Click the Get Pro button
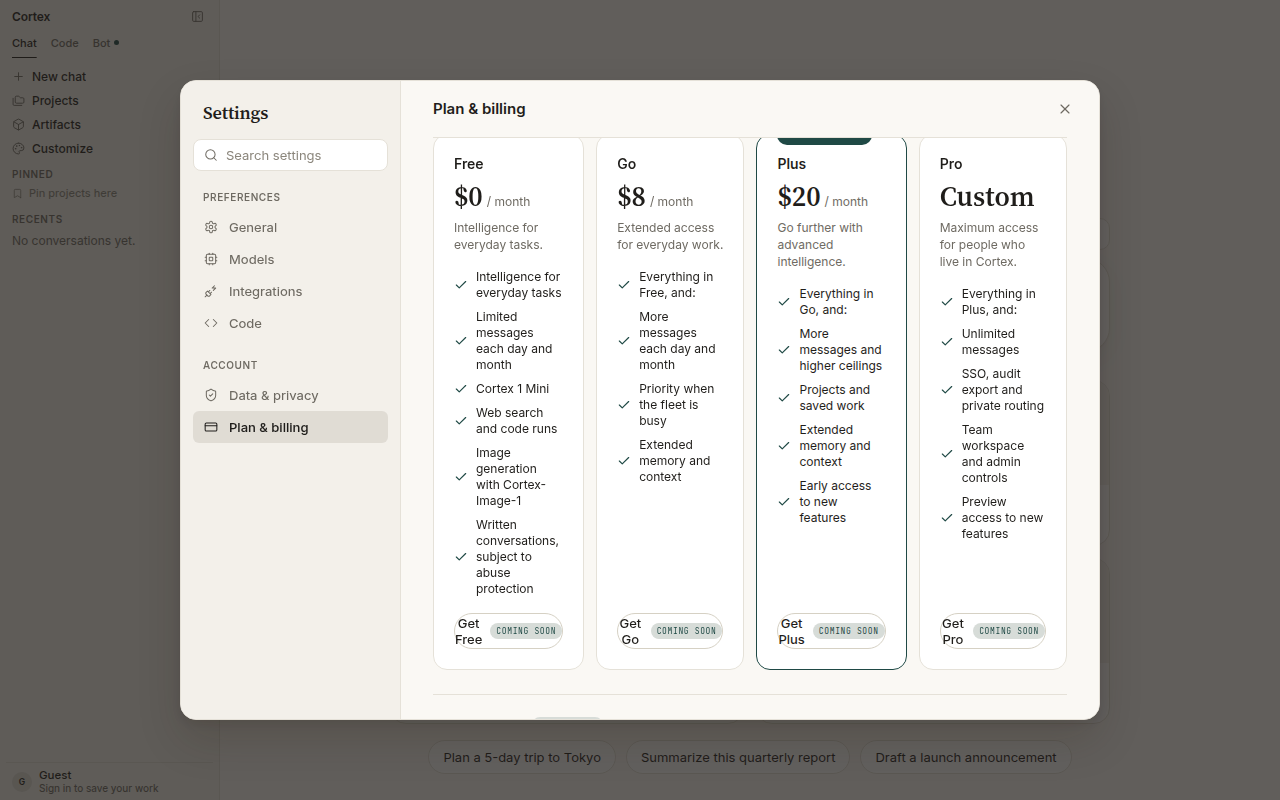The image size is (1280, 800). click(993, 631)
